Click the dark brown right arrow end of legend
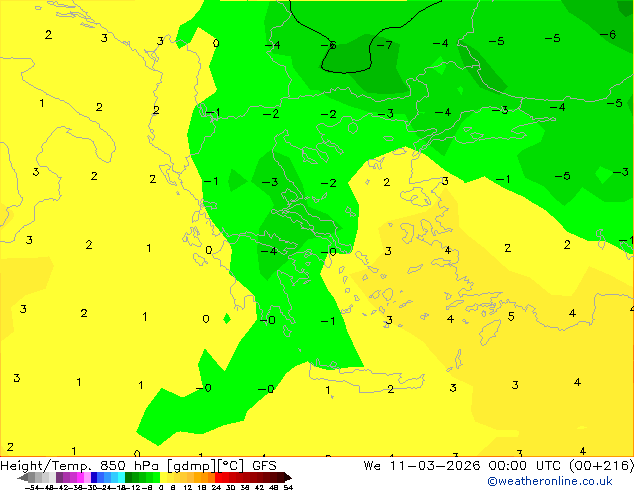The image size is (634, 490). pyautogui.click(x=288, y=478)
